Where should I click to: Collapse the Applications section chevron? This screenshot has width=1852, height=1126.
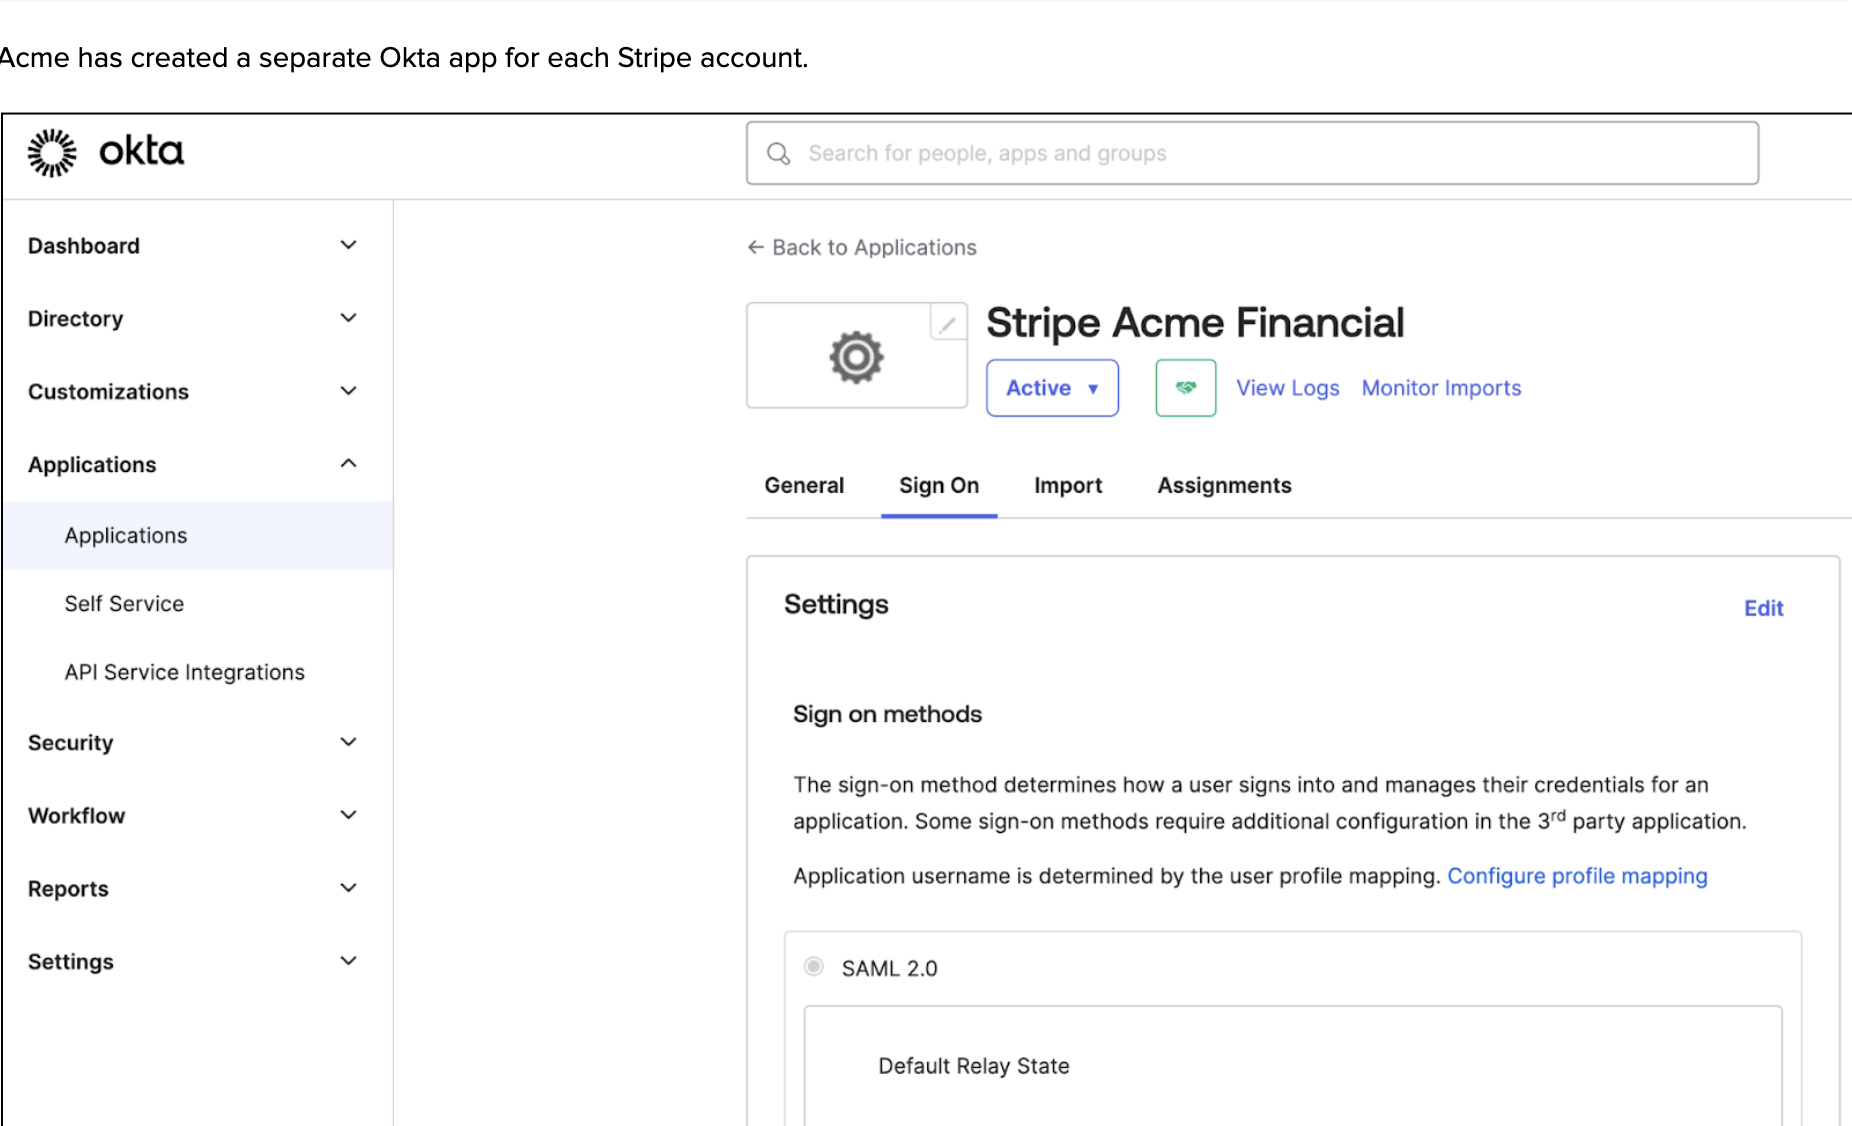tap(348, 463)
